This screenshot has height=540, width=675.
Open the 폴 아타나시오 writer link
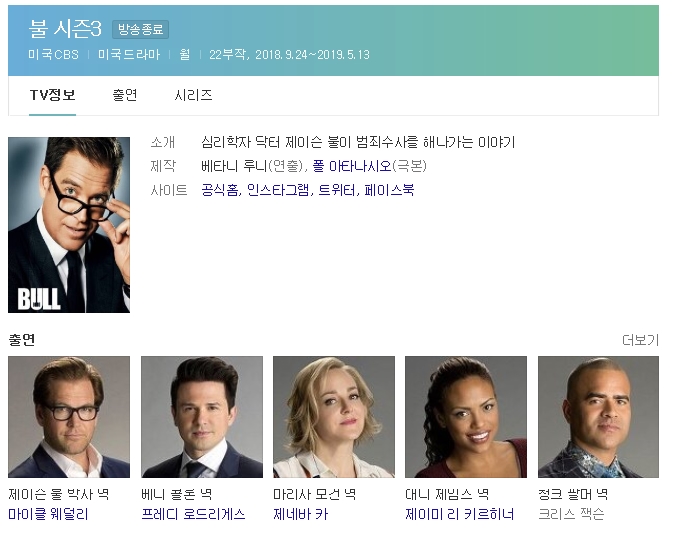pos(352,166)
